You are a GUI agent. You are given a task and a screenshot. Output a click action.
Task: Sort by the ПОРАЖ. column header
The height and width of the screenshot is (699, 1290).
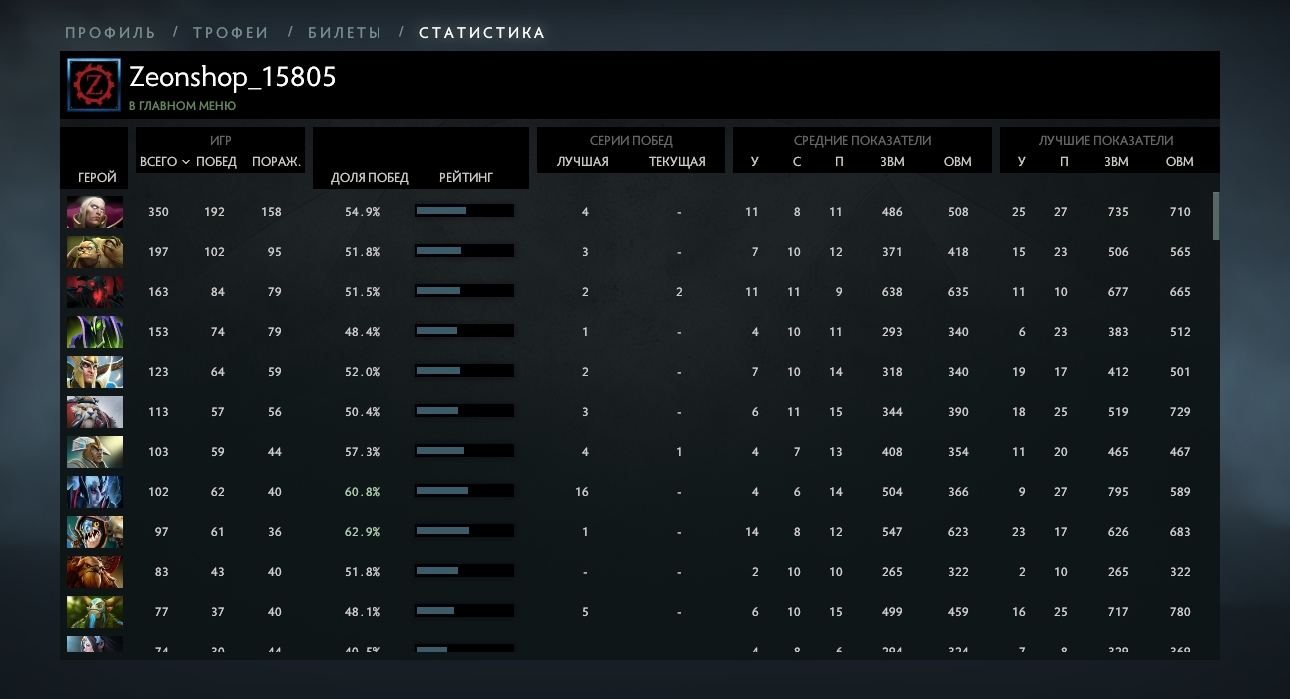tap(276, 162)
